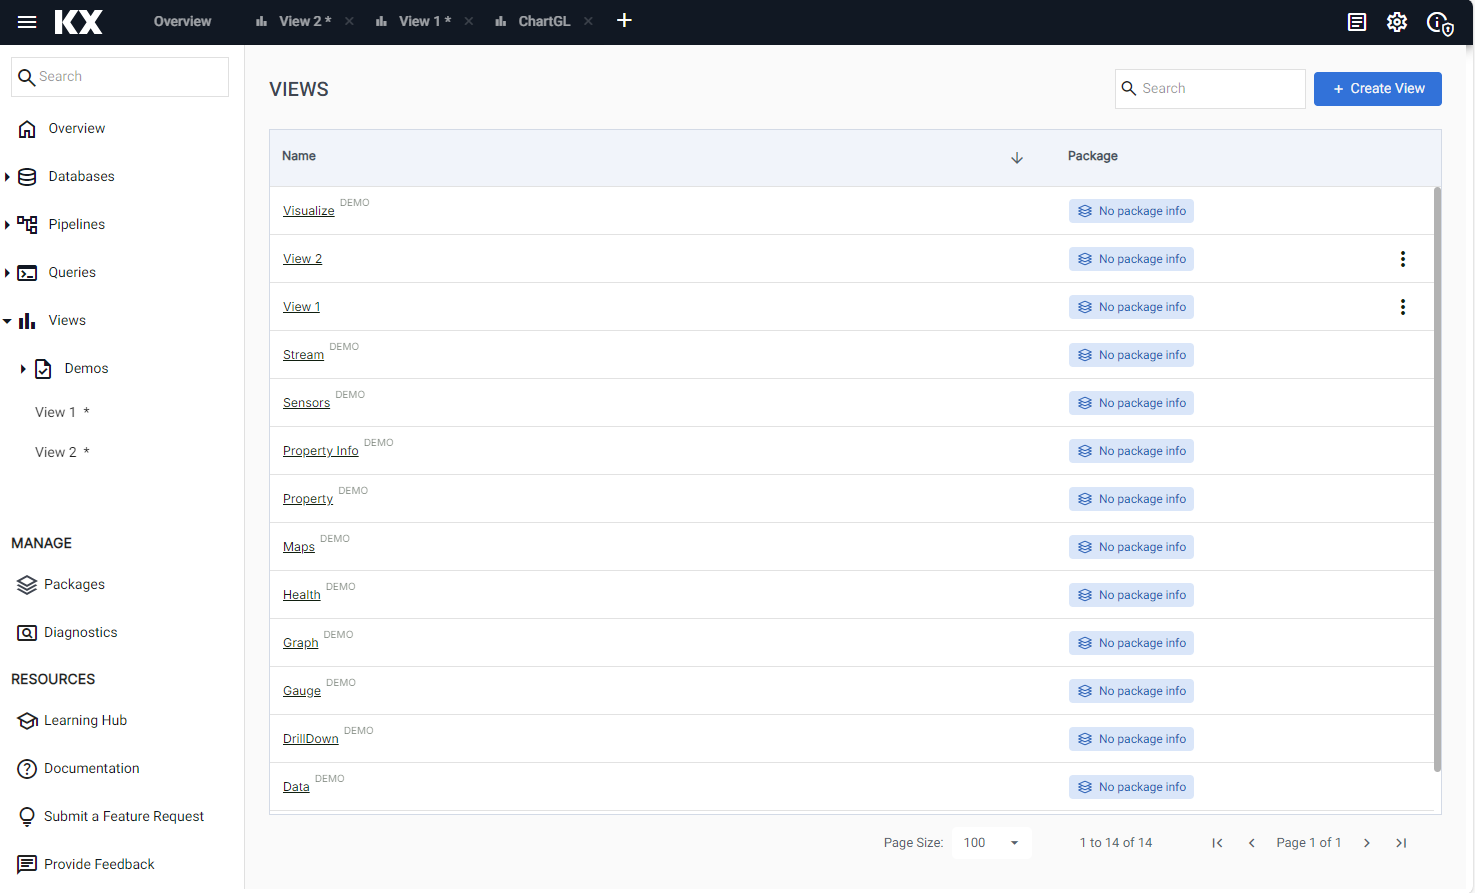
Task: Click No package info badge for Visualize
Action: coord(1131,211)
